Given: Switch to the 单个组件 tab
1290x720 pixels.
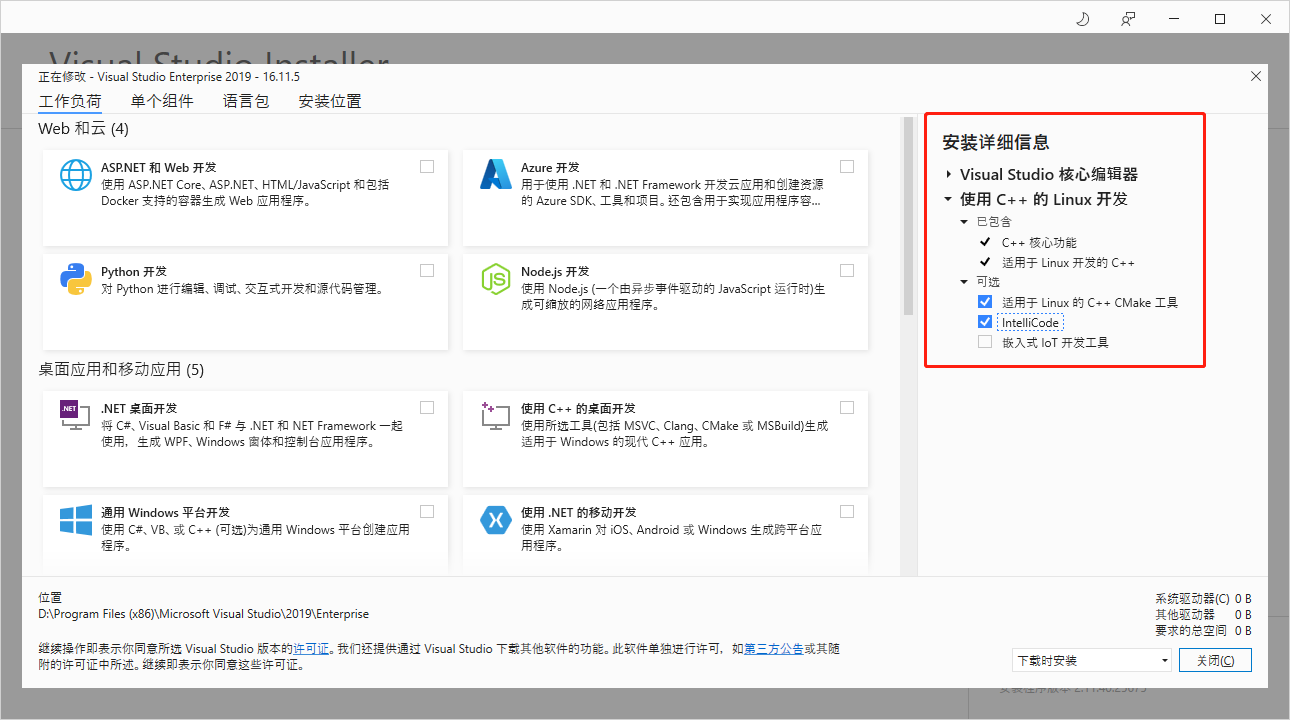Looking at the screenshot, I should pos(162,100).
